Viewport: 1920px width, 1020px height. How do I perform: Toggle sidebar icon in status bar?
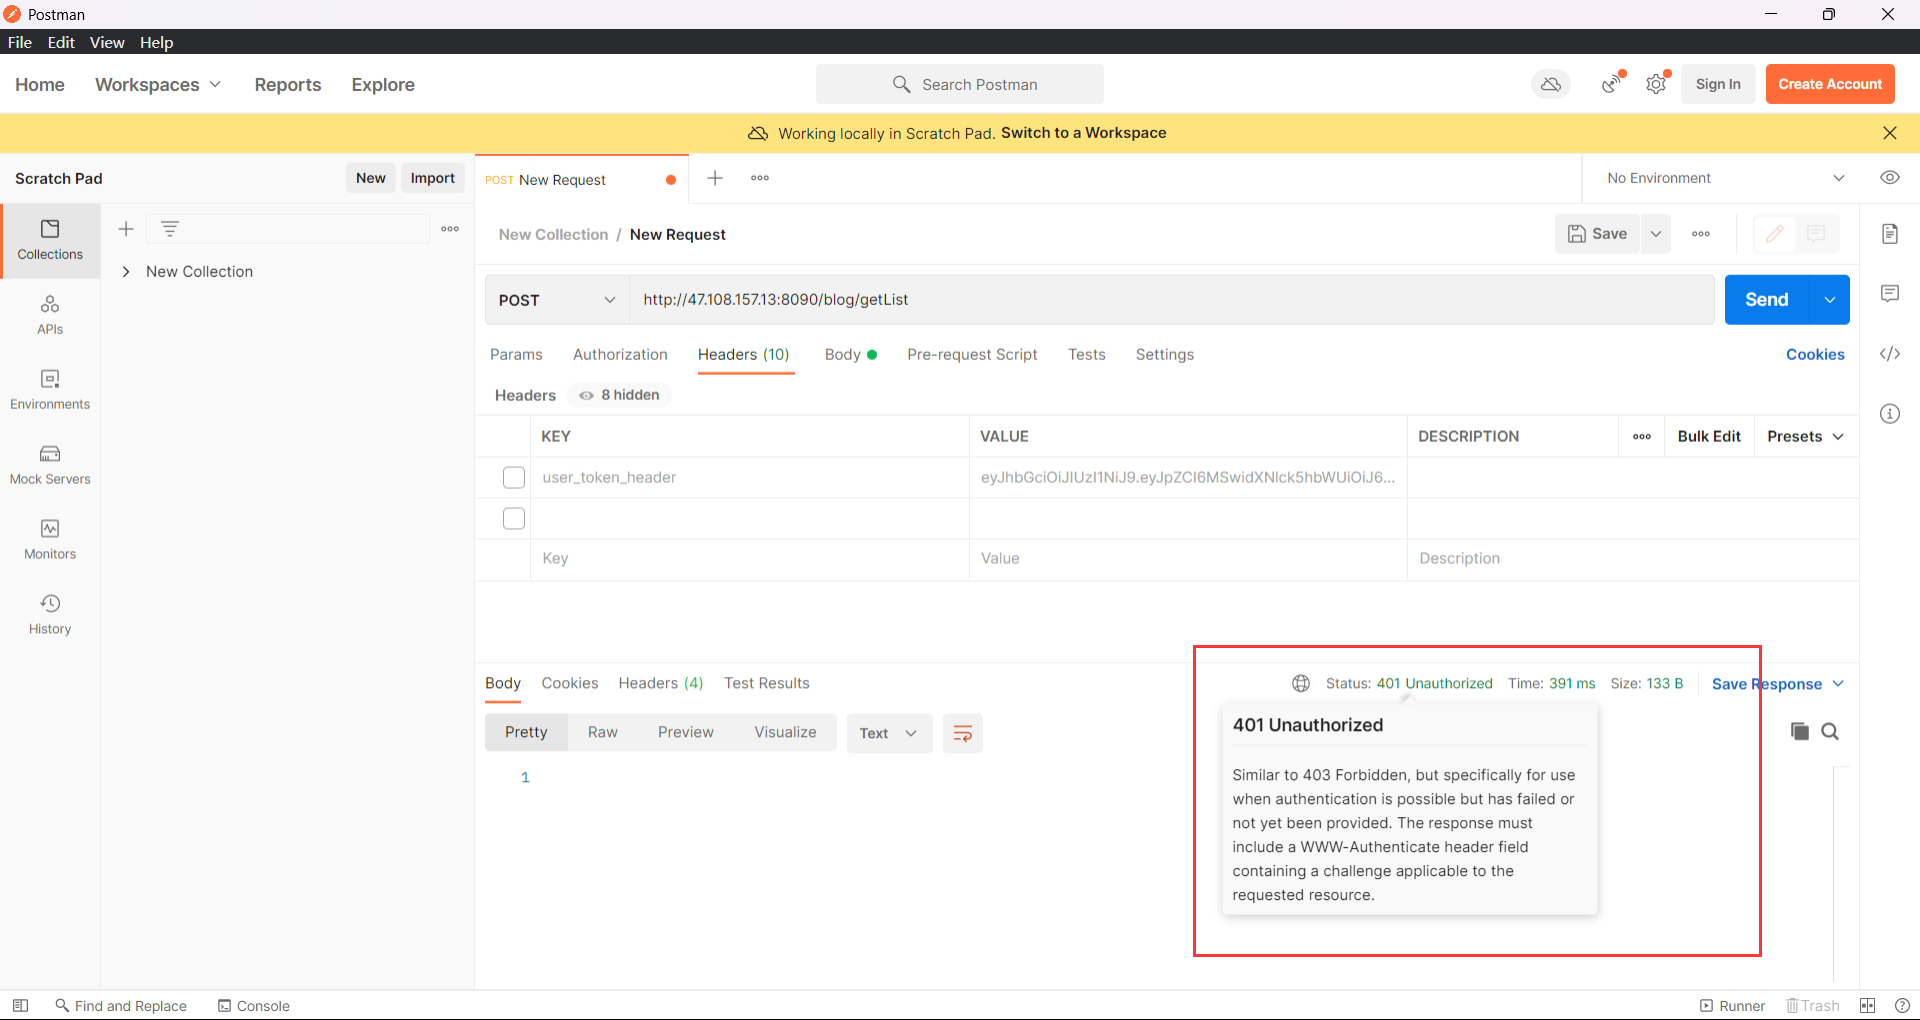[20, 1006]
